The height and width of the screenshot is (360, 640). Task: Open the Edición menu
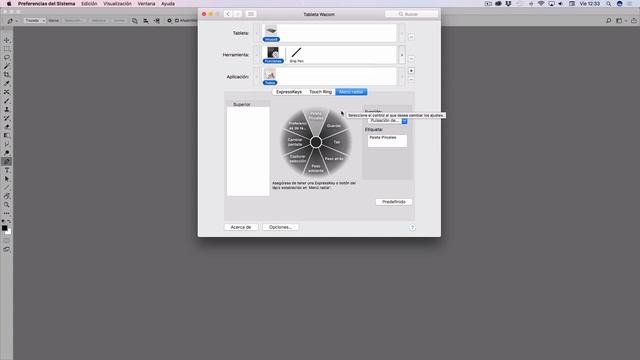(89, 4)
